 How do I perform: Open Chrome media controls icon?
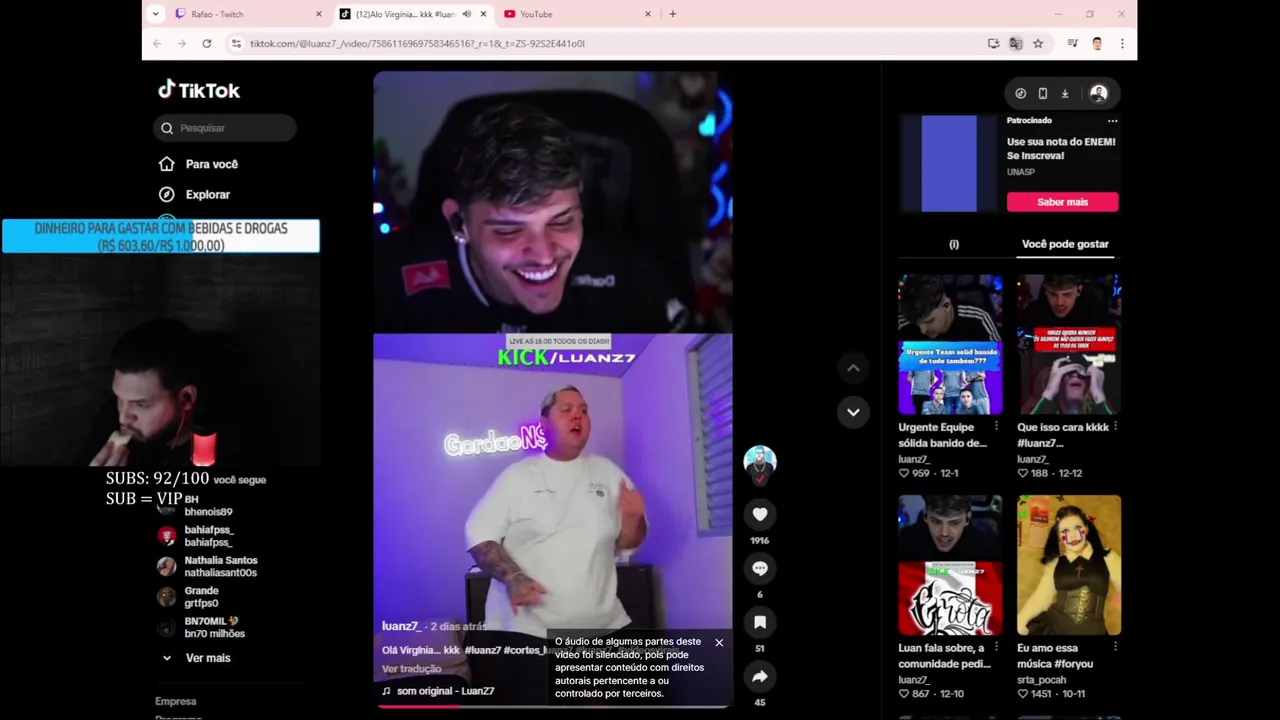pos(1072,43)
